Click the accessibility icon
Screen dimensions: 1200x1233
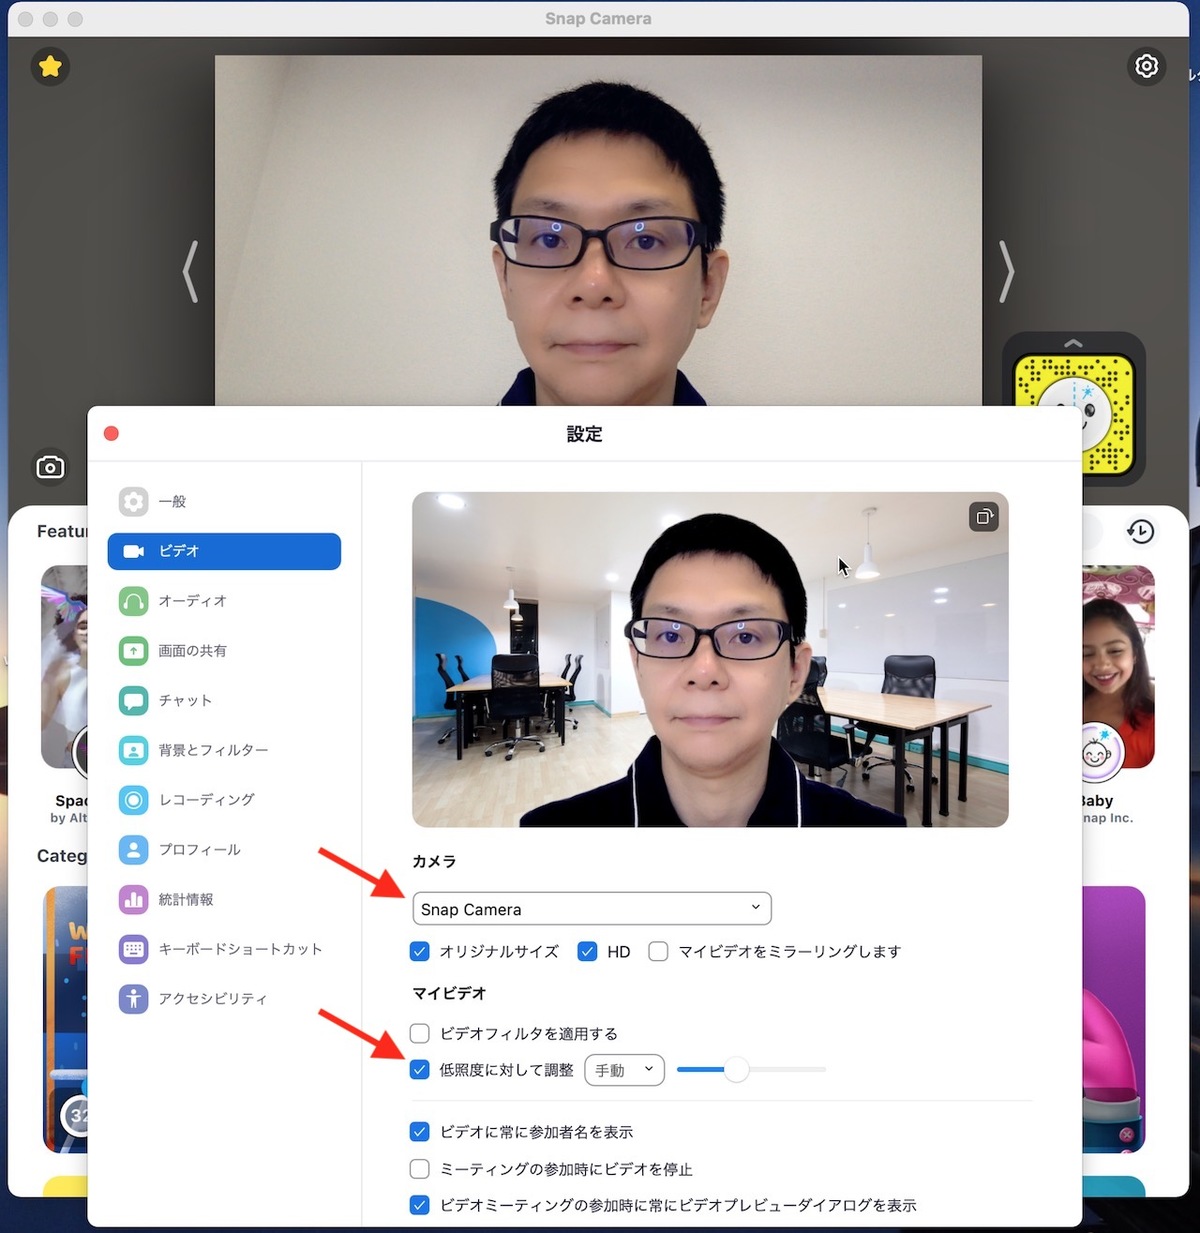(133, 998)
